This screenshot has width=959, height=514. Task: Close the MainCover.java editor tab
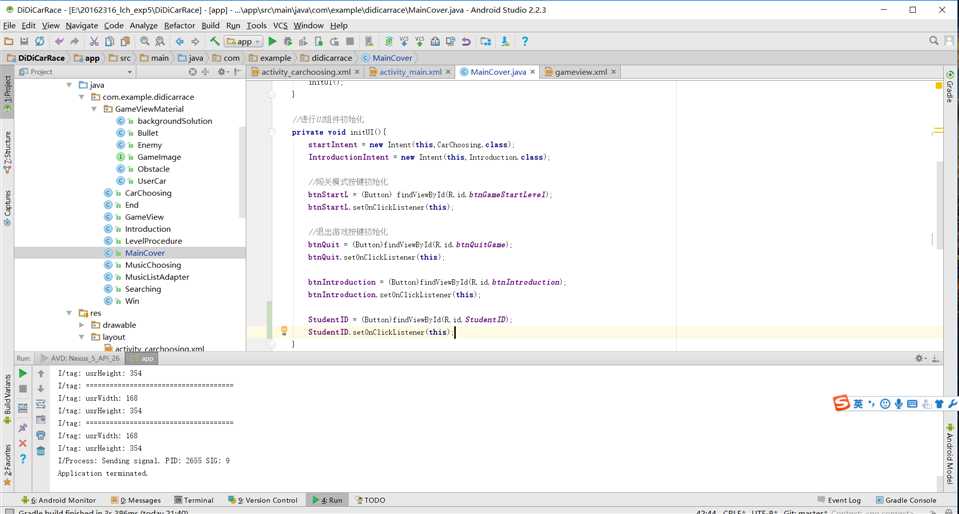click(533, 72)
